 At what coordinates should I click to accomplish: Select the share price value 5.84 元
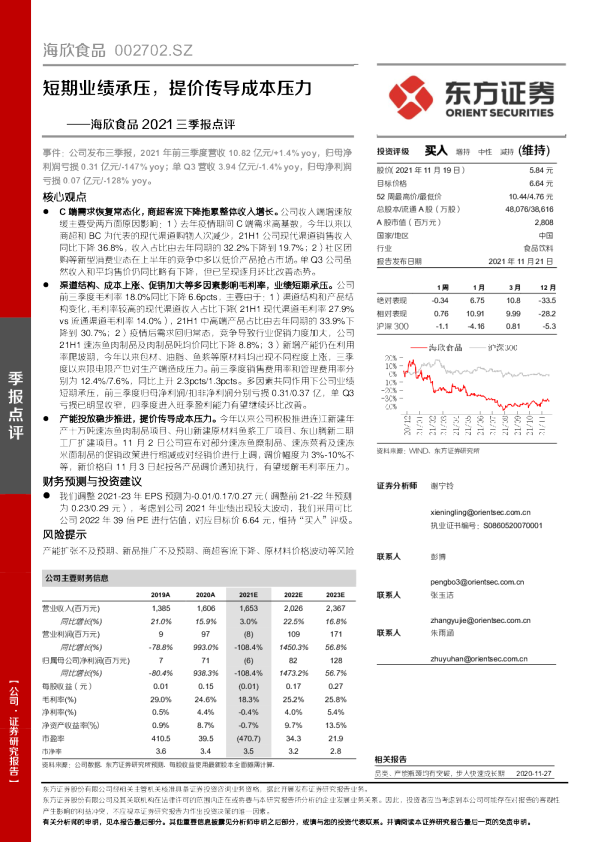click(x=541, y=170)
